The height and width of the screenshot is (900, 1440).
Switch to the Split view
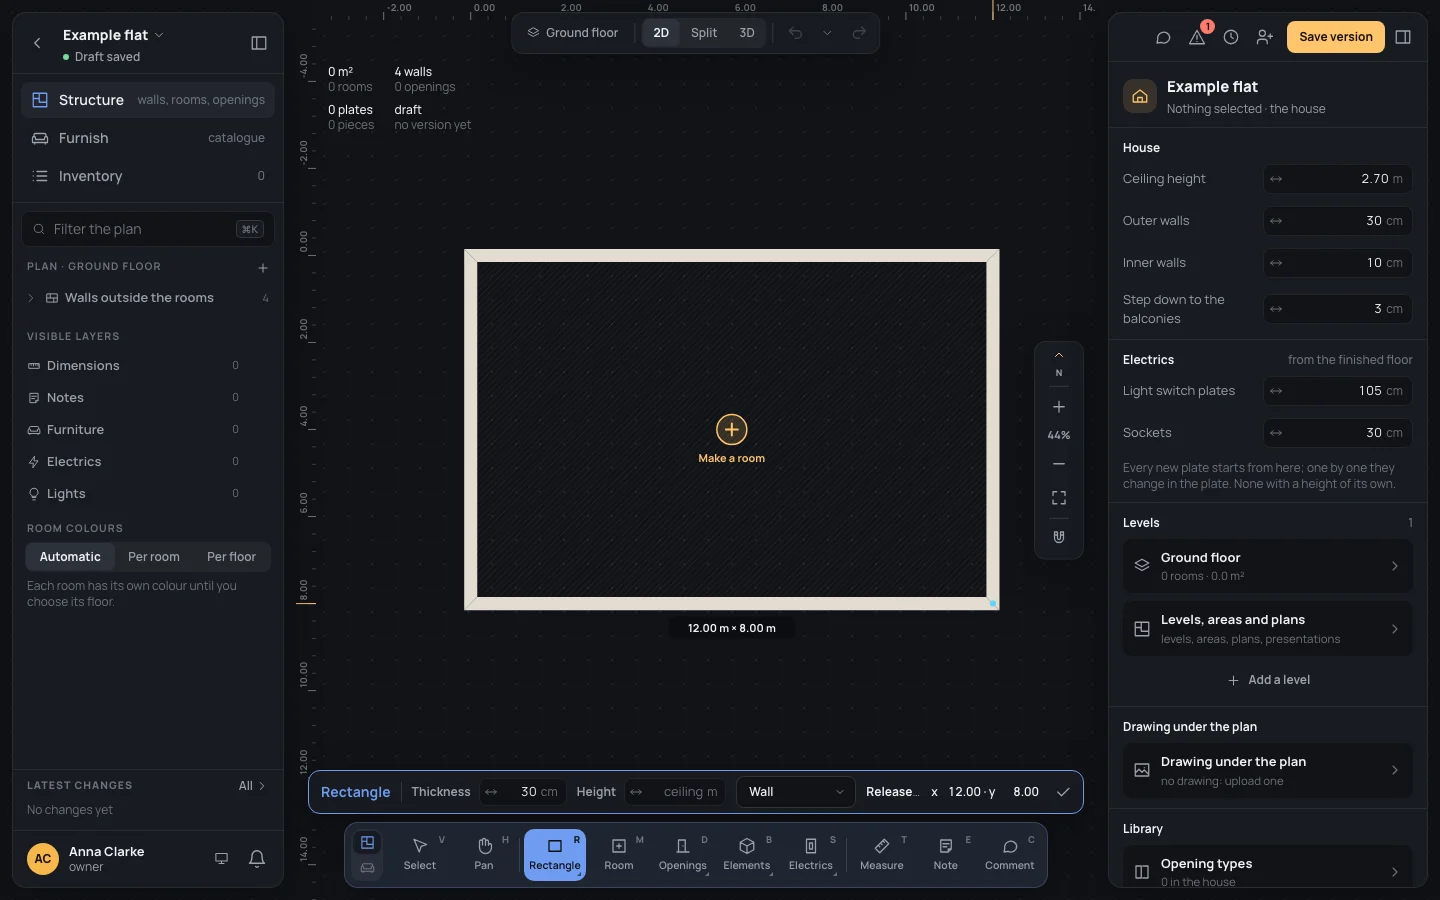(x=704, y=33)
